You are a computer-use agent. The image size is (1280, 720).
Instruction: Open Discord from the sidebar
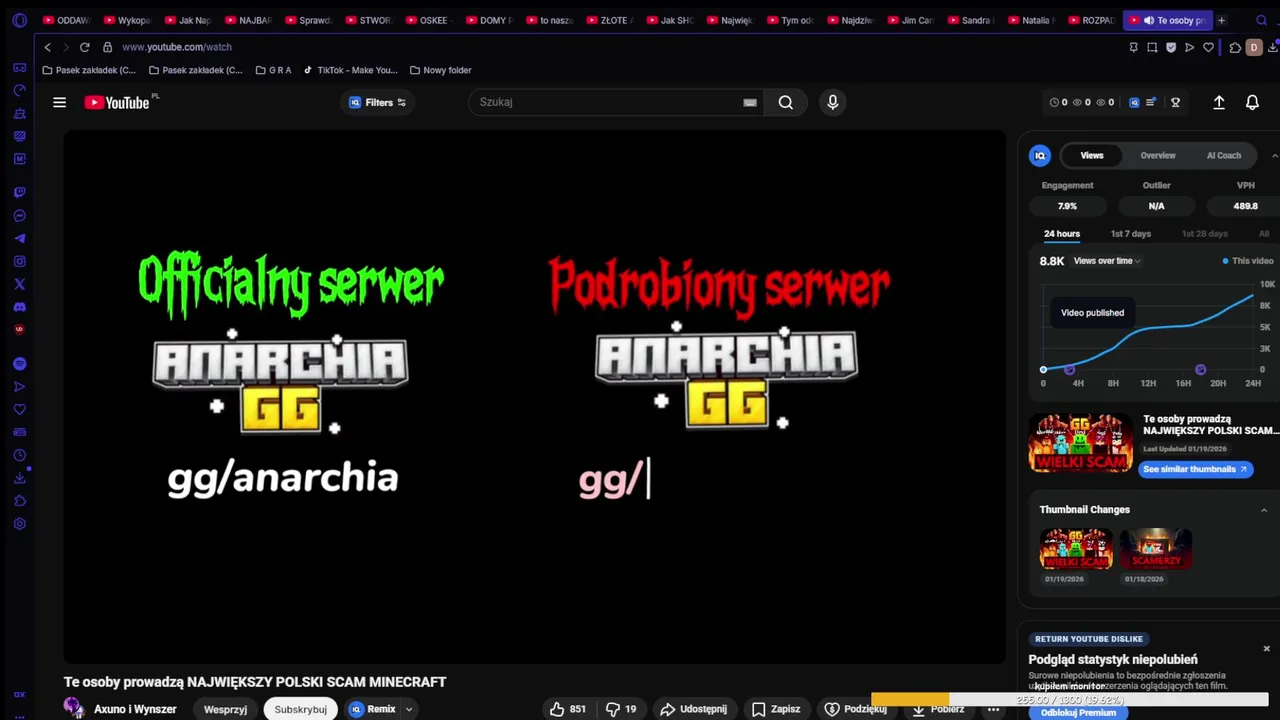[x=19, y=307]
